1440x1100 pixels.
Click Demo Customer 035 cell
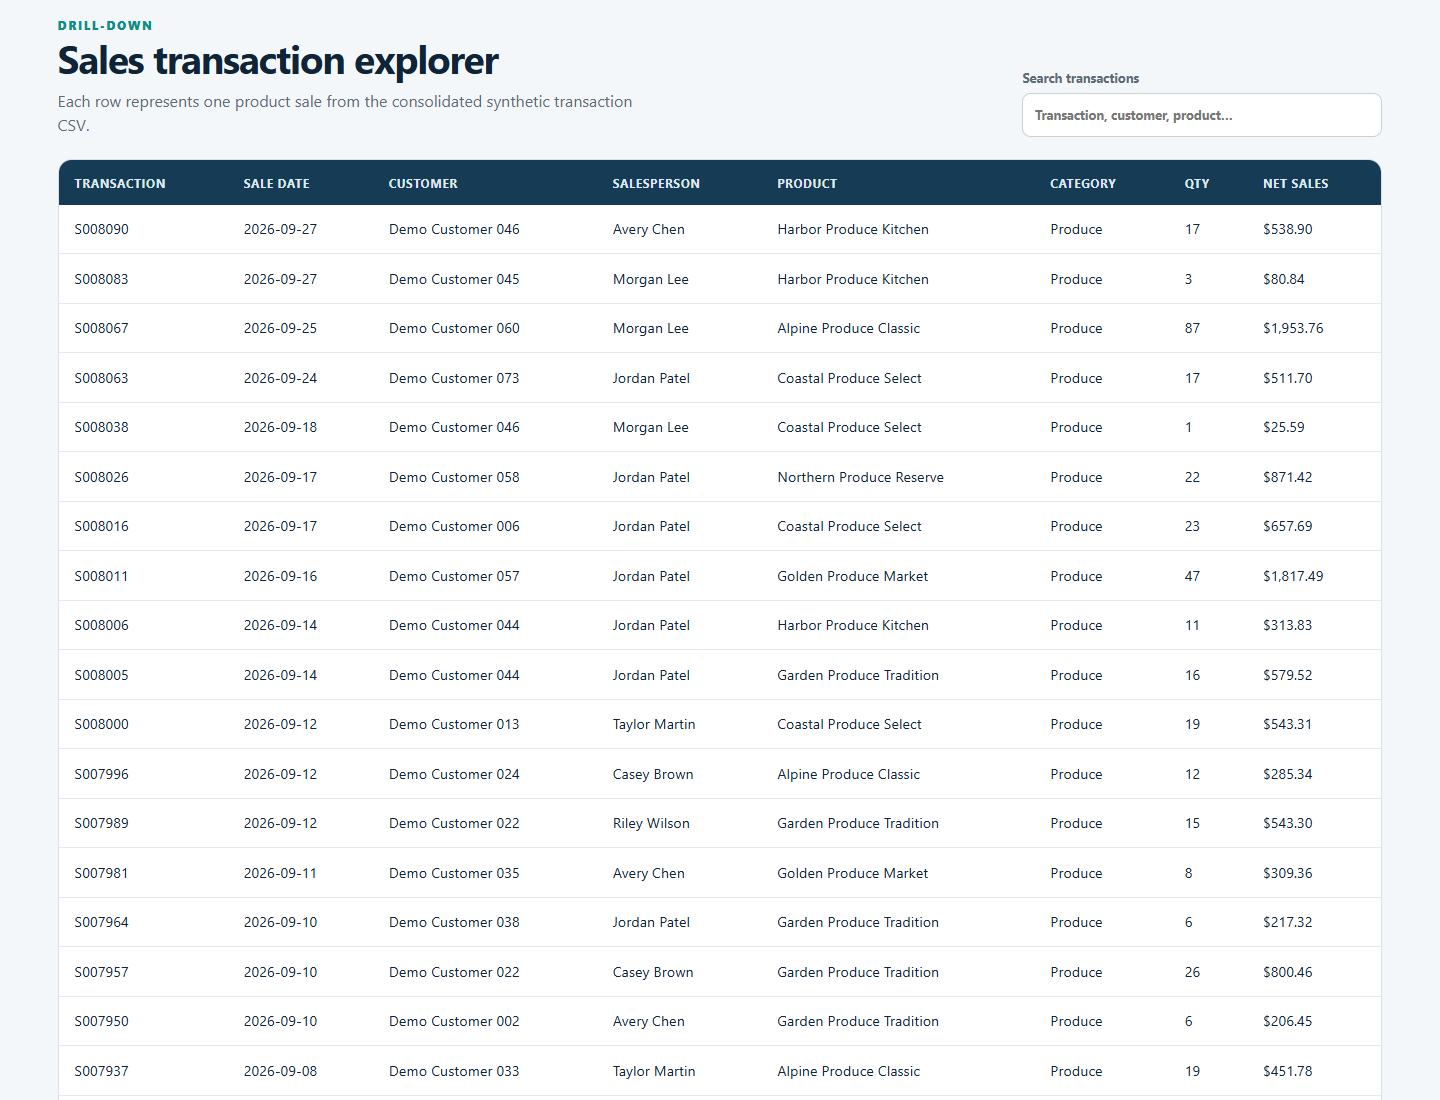[x=454, y=873]
